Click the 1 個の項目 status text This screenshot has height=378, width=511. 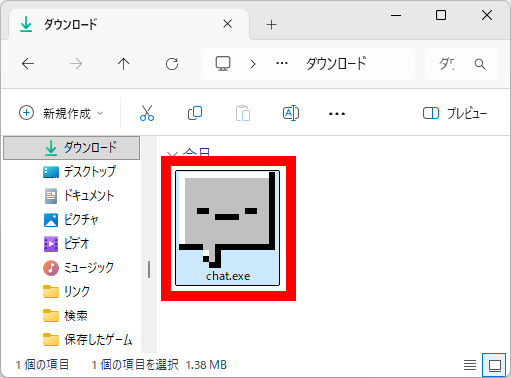click(42, 365)
